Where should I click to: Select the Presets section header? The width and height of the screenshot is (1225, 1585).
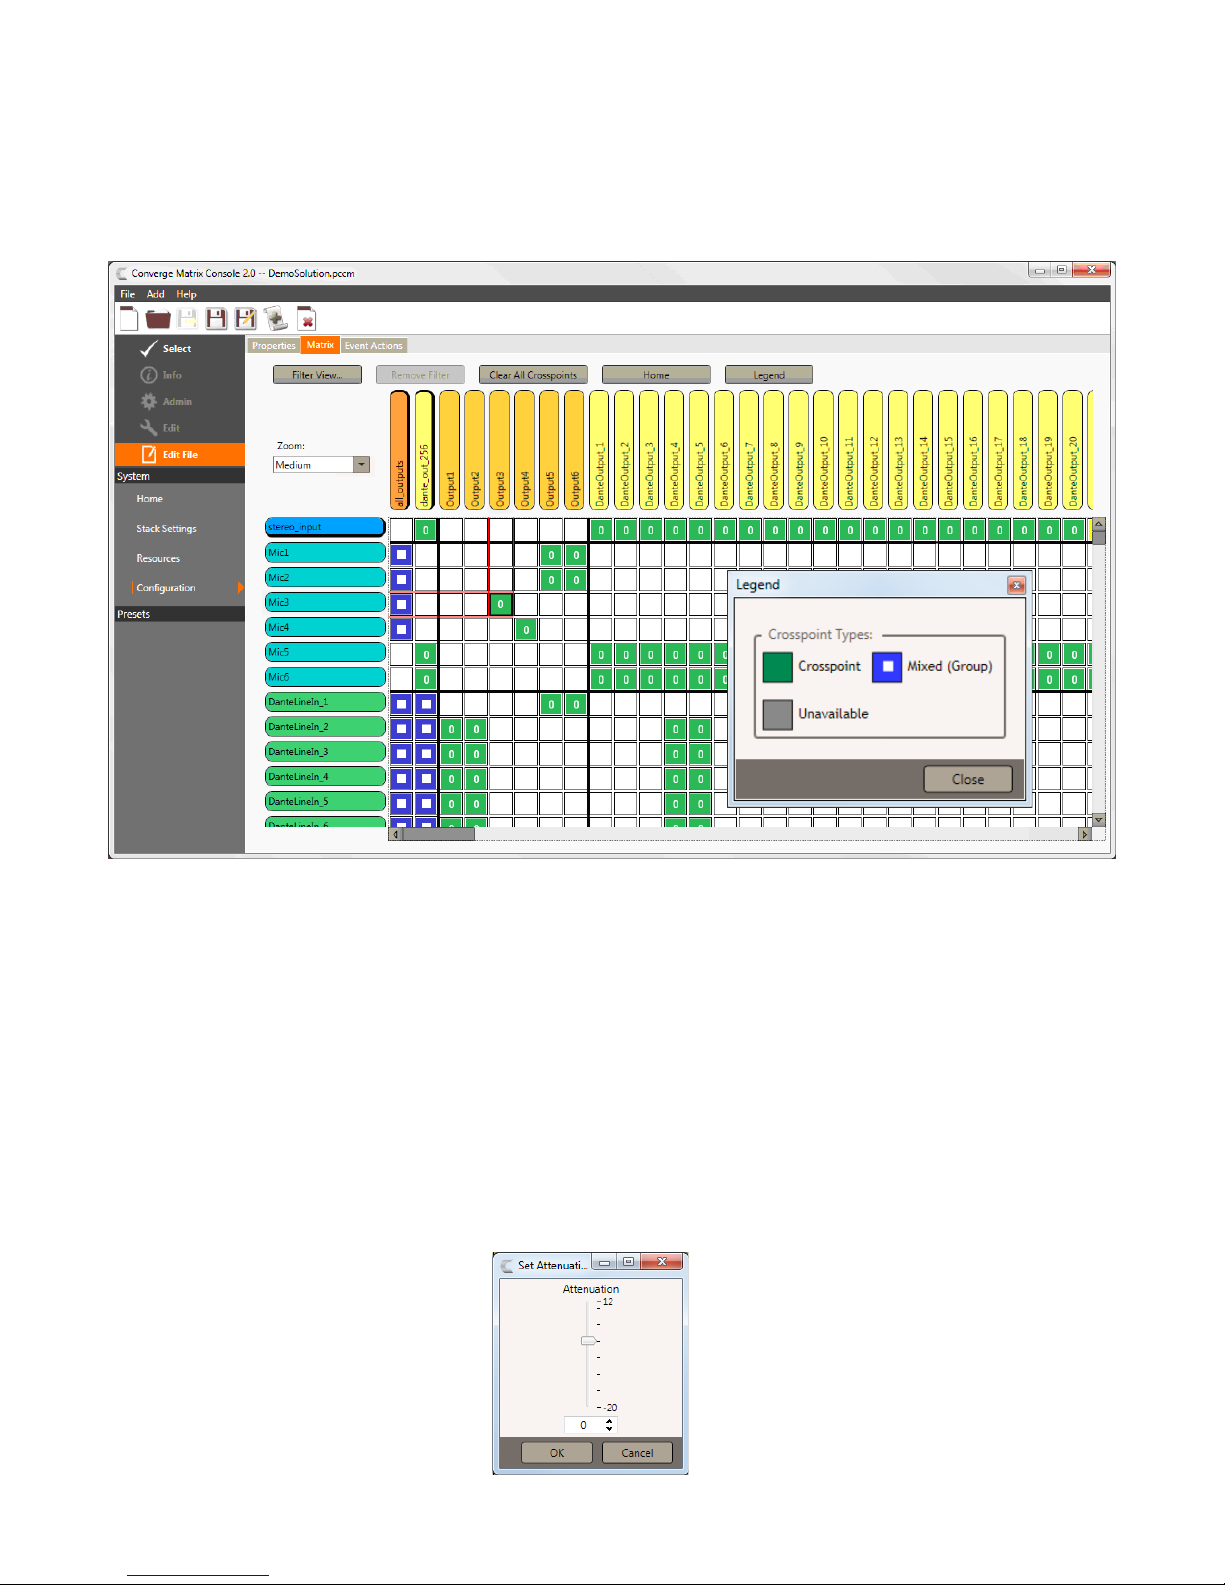pyautogui.click(x=180, y=614)
